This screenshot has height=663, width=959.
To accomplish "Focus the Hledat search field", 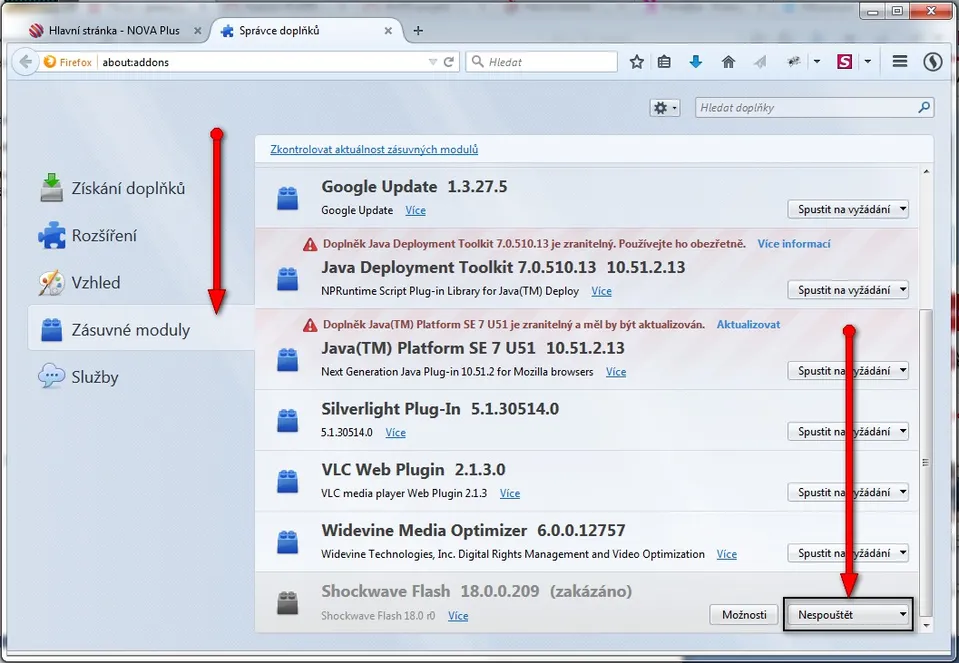I will pyautogui.click(x=542, y=62).
